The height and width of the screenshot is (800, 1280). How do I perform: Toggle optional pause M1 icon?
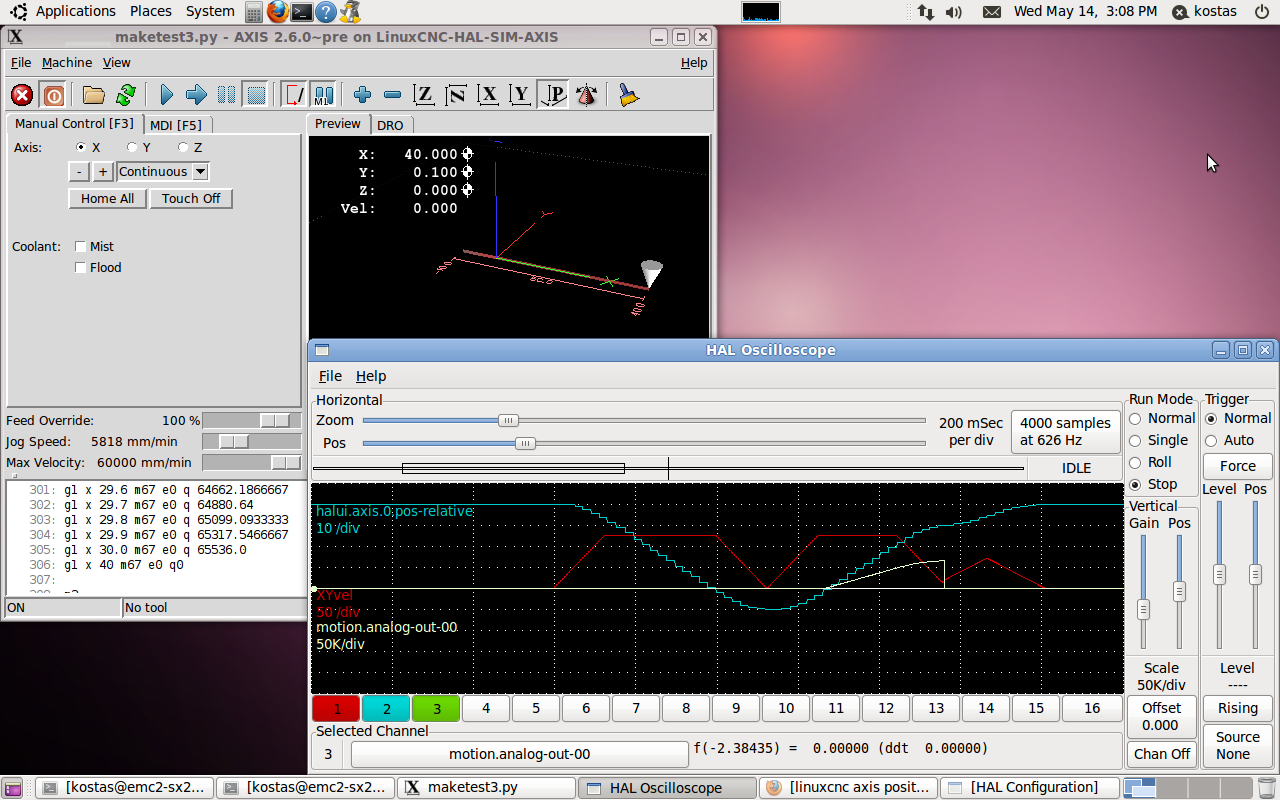pyautogui.click(x=323, y=95)
